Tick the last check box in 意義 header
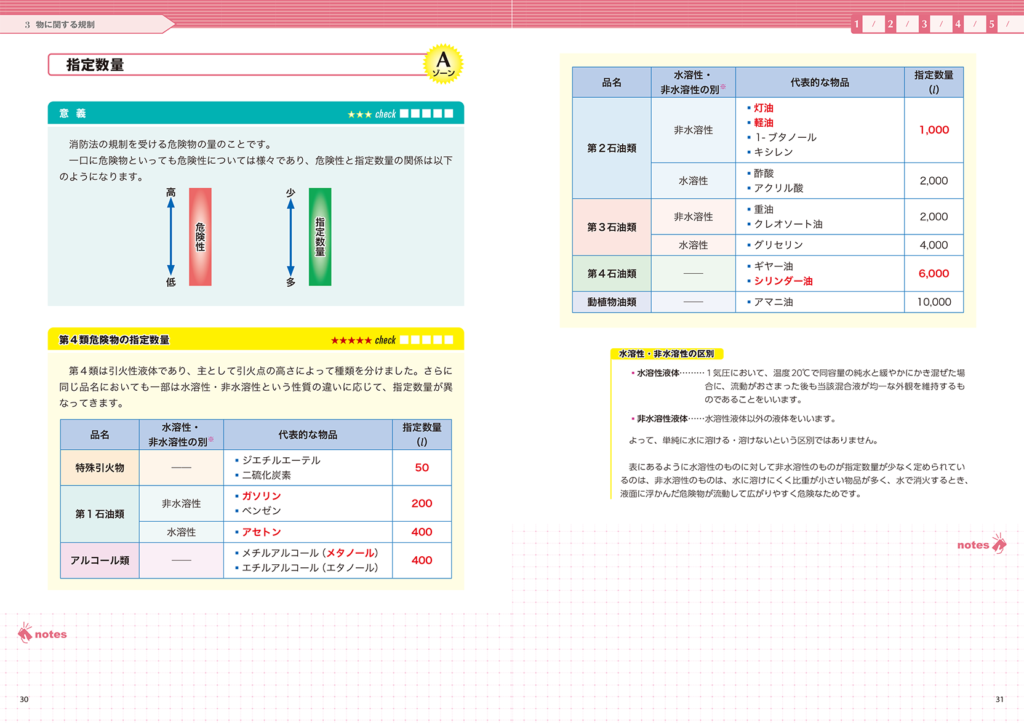The width and height of the screenshot is (1024, 723). coord(449,114)
